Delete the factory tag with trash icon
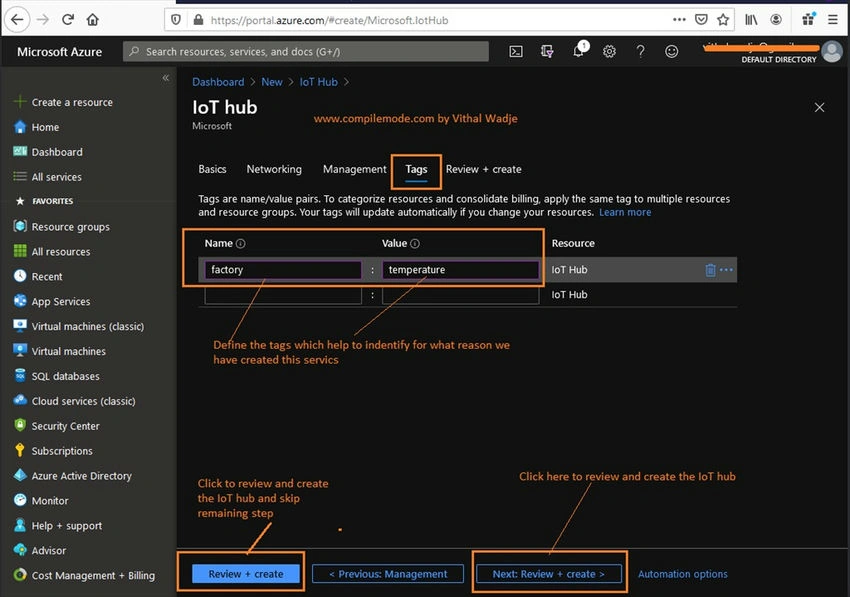Screen dimensions: 850x597 [710, 269]
